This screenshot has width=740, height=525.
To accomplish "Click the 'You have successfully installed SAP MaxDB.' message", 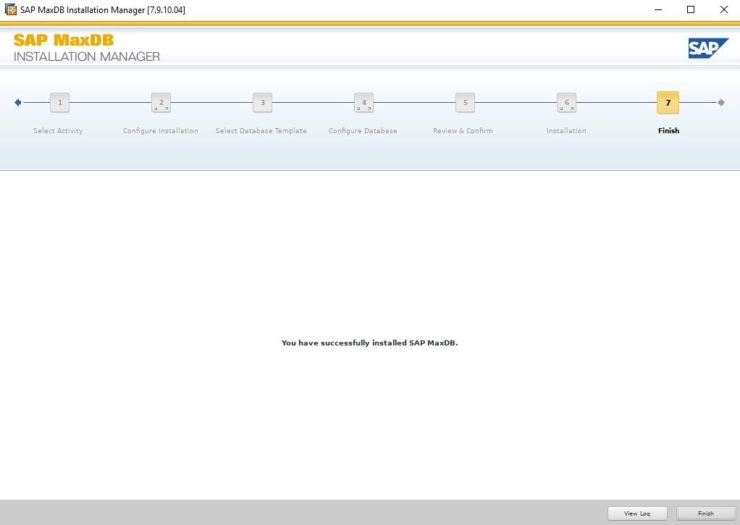I will coord(370,343).
